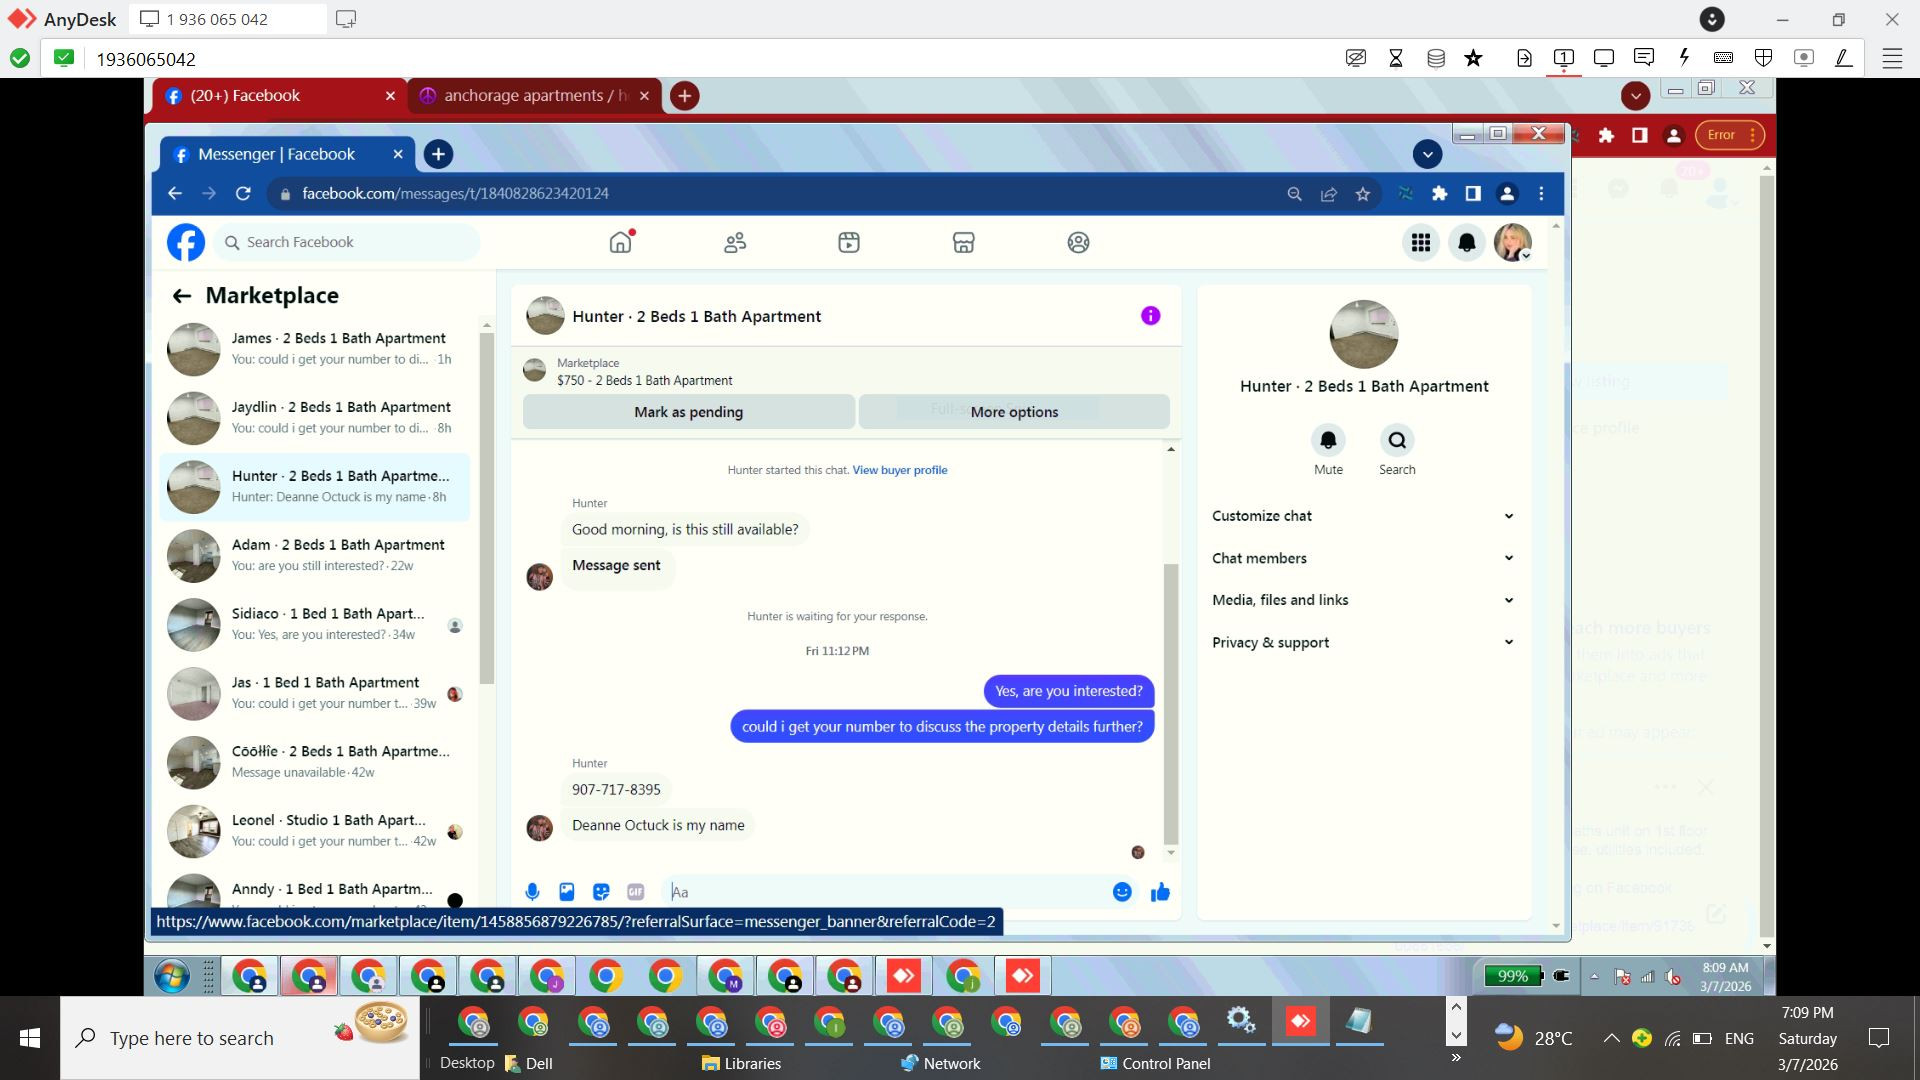This screenshot has width=1920, height=1080.
Task: Open View buyer profile link
Action: coord(900,470)
